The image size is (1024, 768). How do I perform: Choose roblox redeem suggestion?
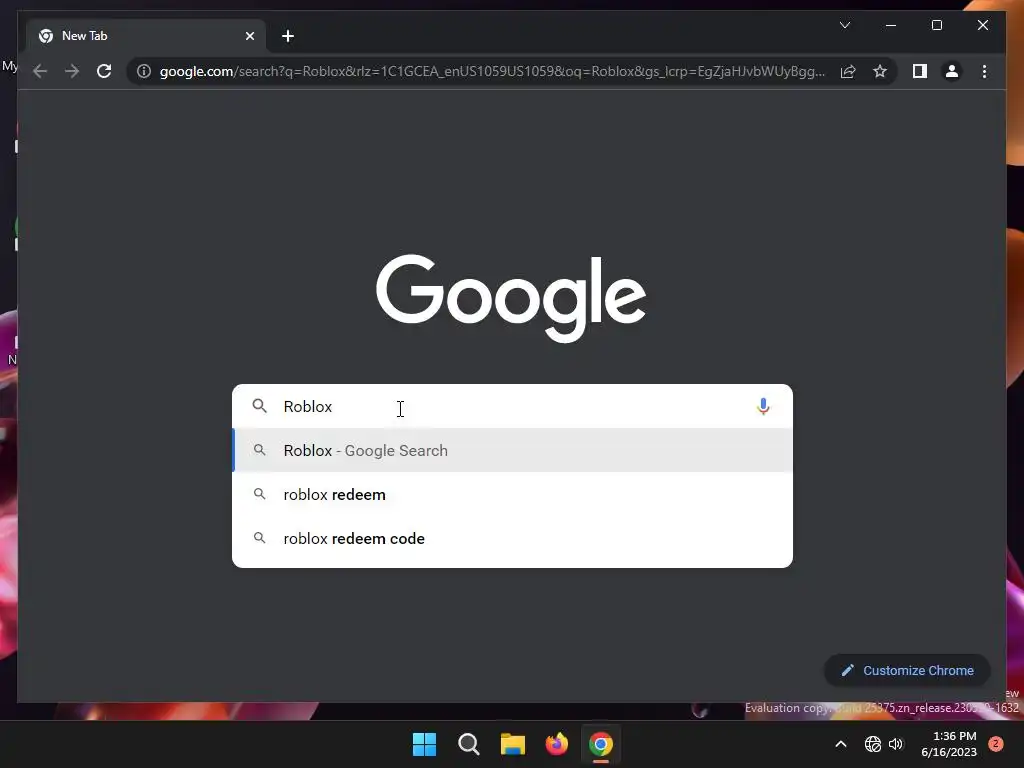[512, 494]
